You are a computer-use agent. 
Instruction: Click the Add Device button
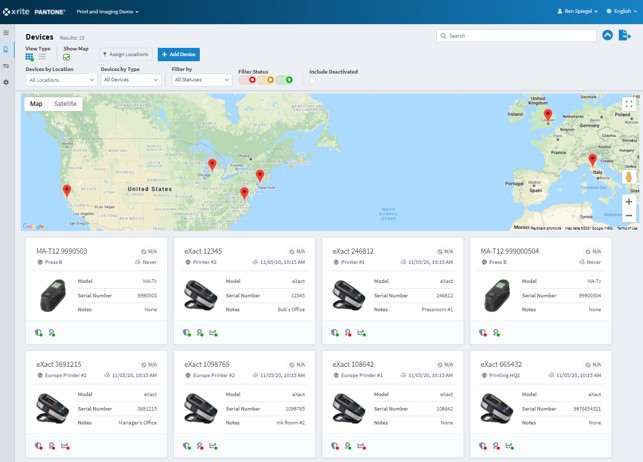click(x=179, y=54)
